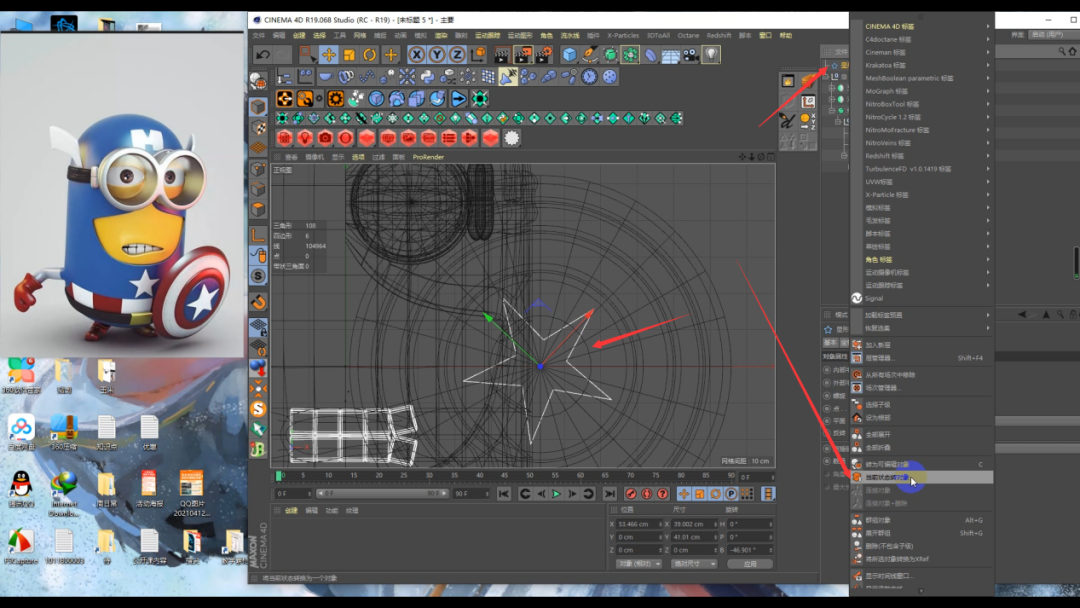Toggle the X axis lock

pyautogui.click(x=417, y=54)
